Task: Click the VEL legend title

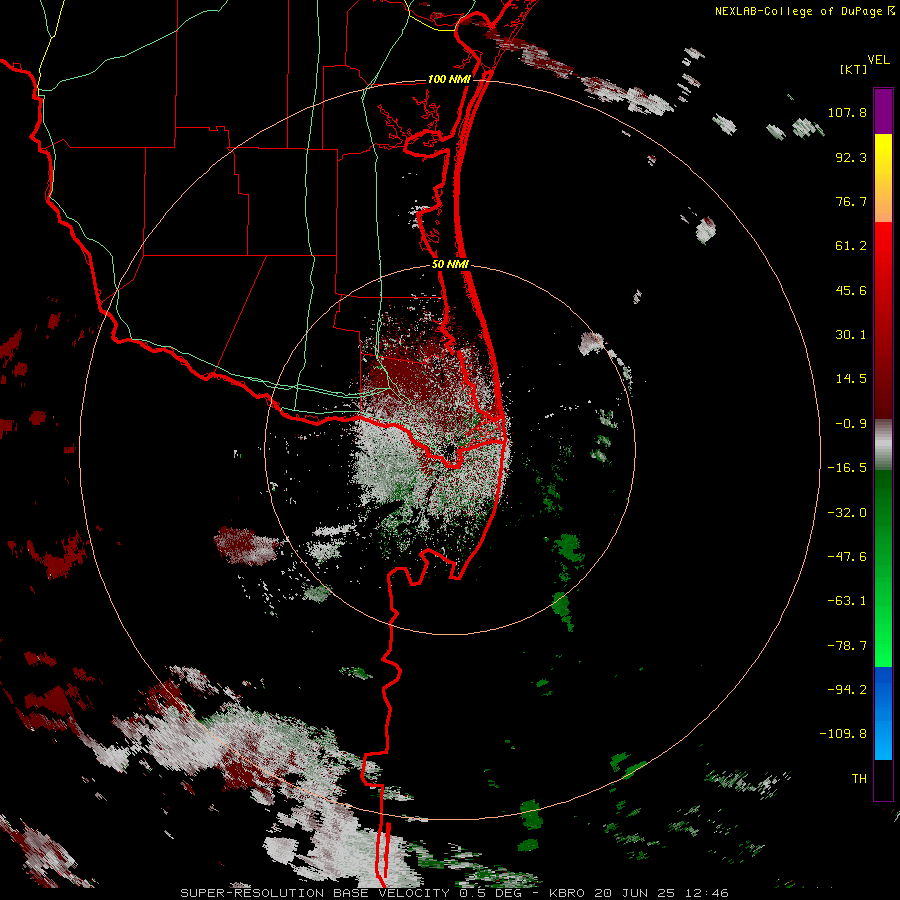Action: point(878,59)
